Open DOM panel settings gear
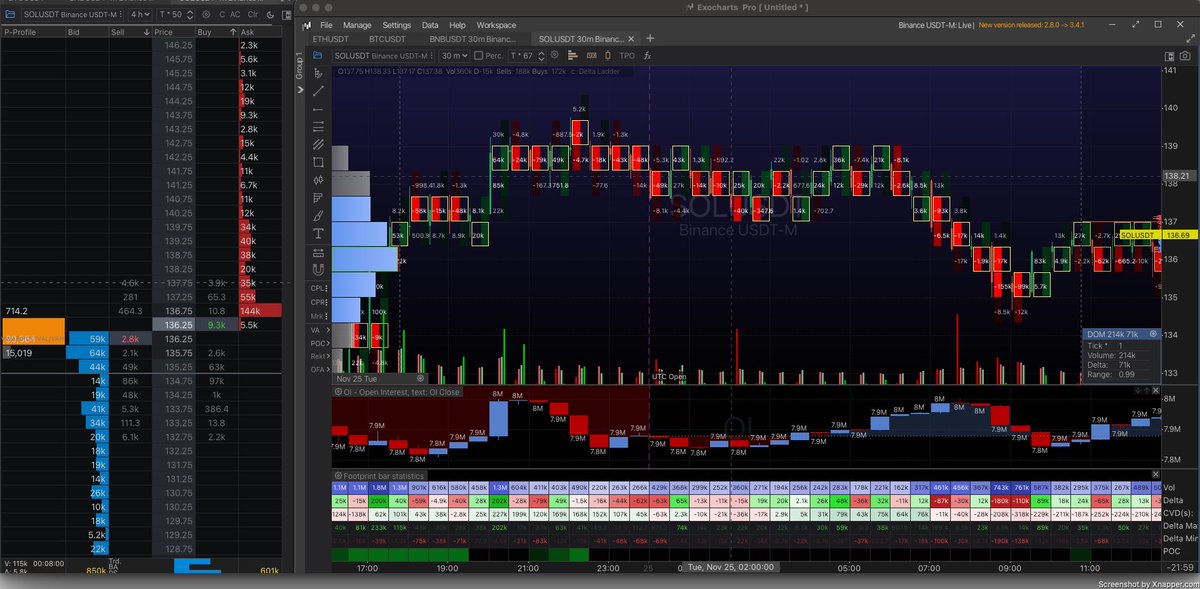The height and width of the screenshot is (589, 1200). 206,14
